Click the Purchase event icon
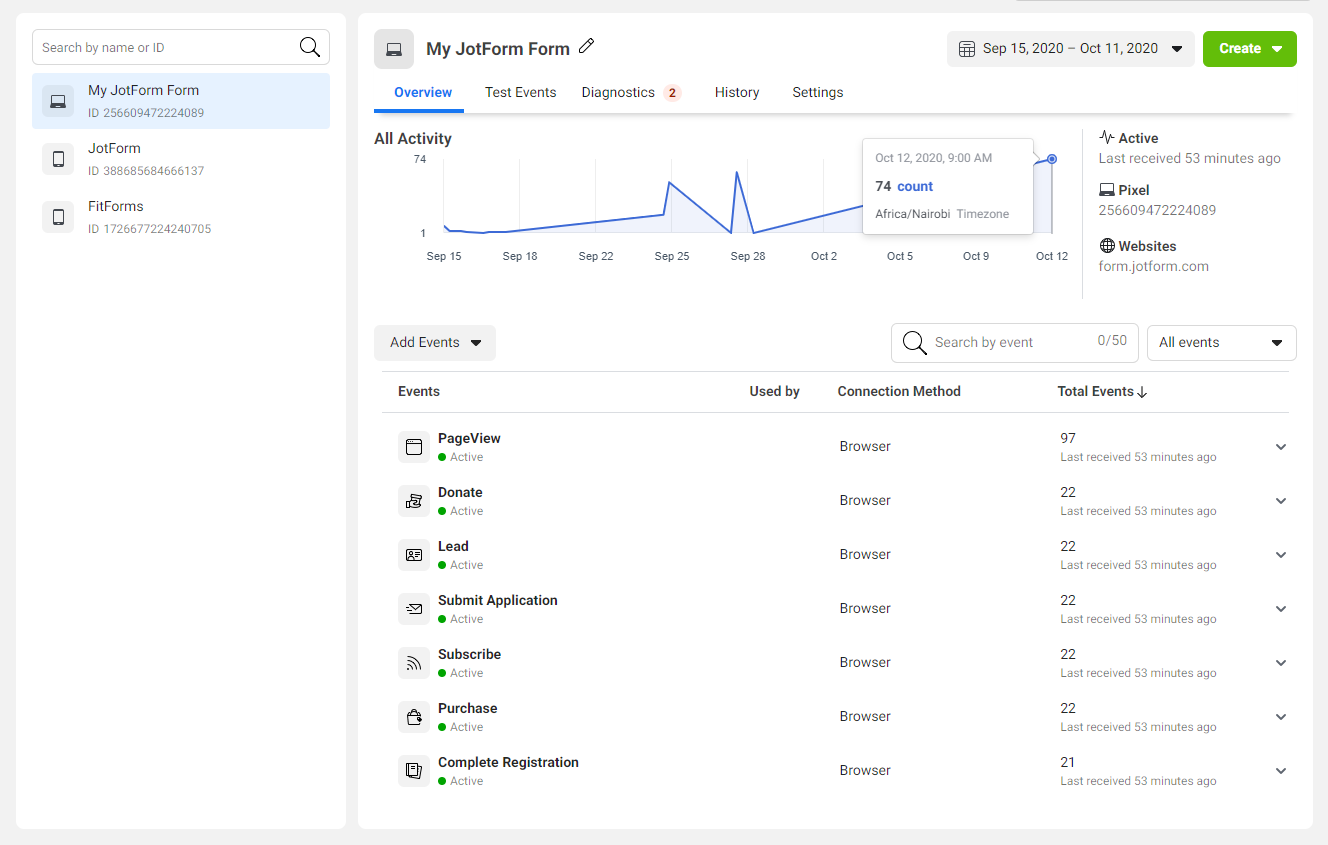 414,717
